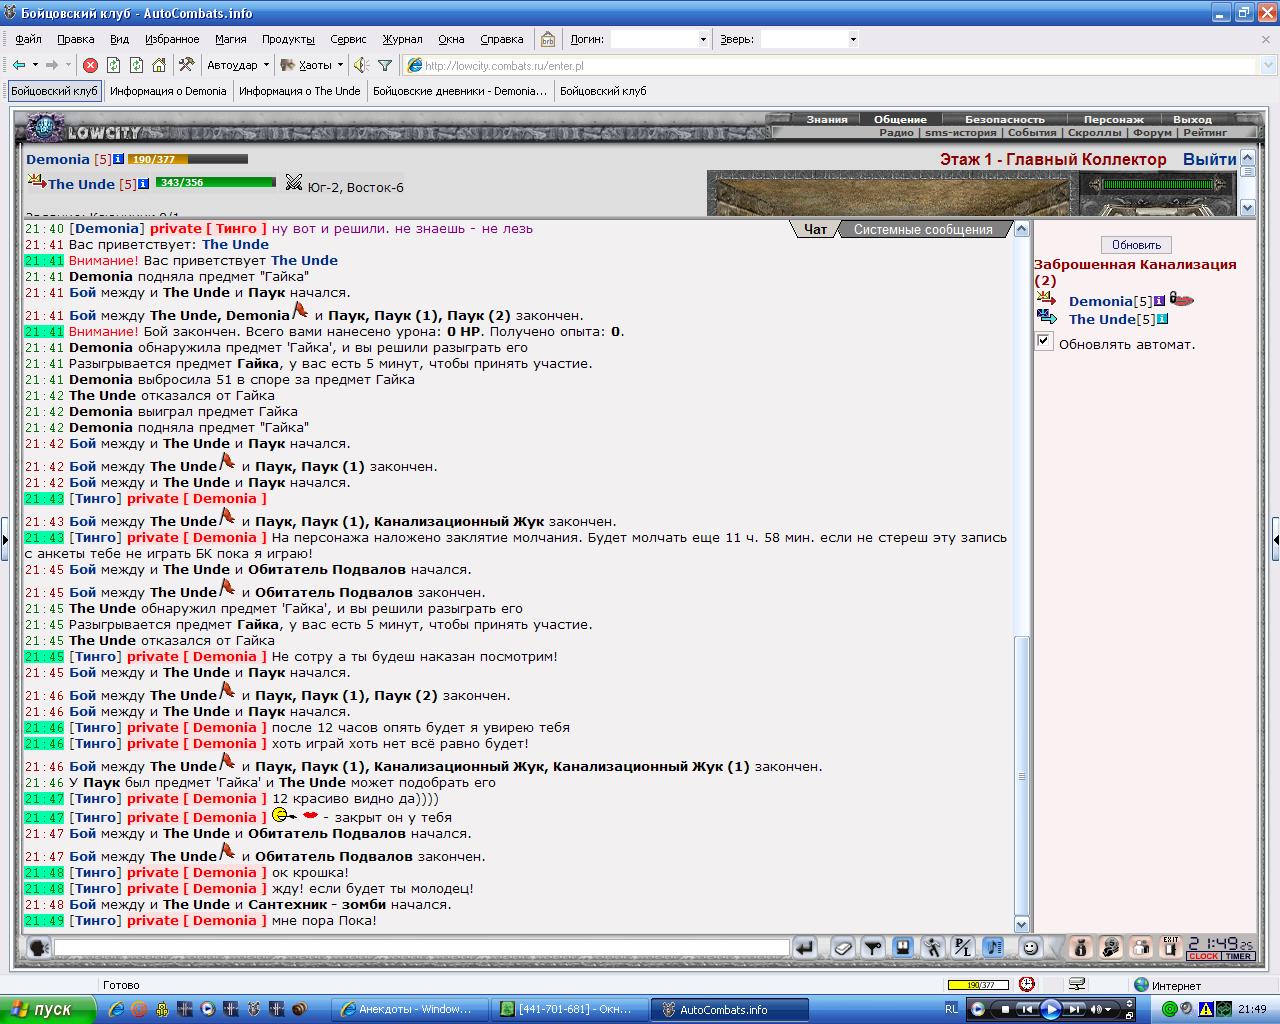Click the chat vertical scrollbar thumb

point(1021,775)
